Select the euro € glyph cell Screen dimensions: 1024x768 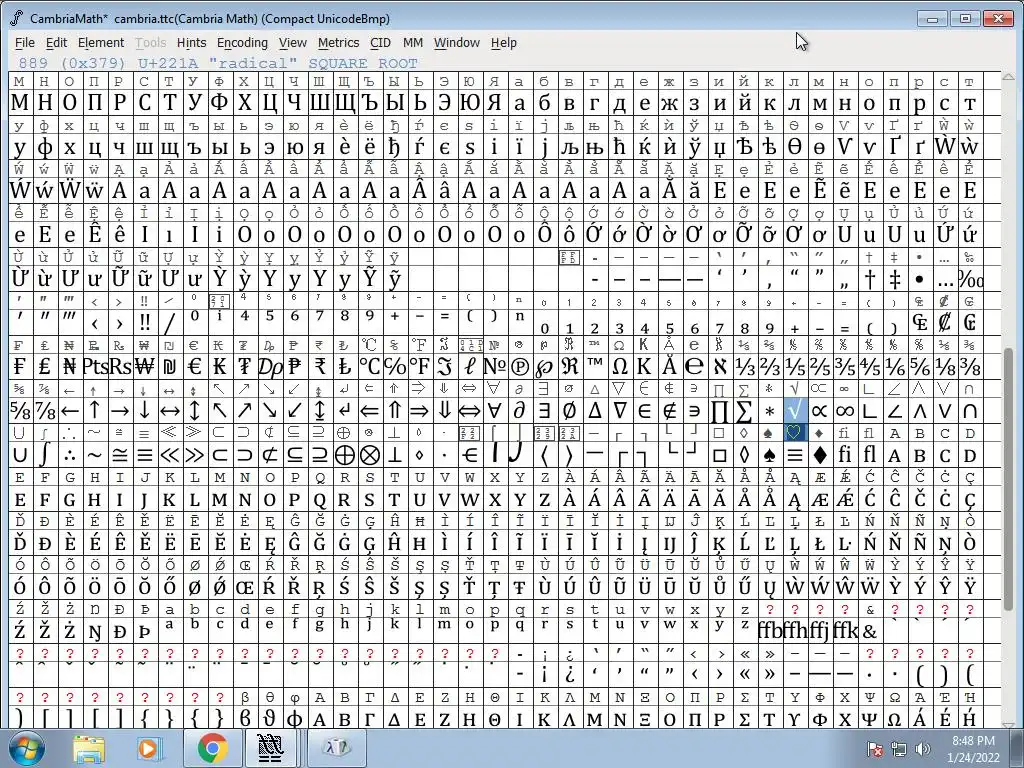[195, 366]
